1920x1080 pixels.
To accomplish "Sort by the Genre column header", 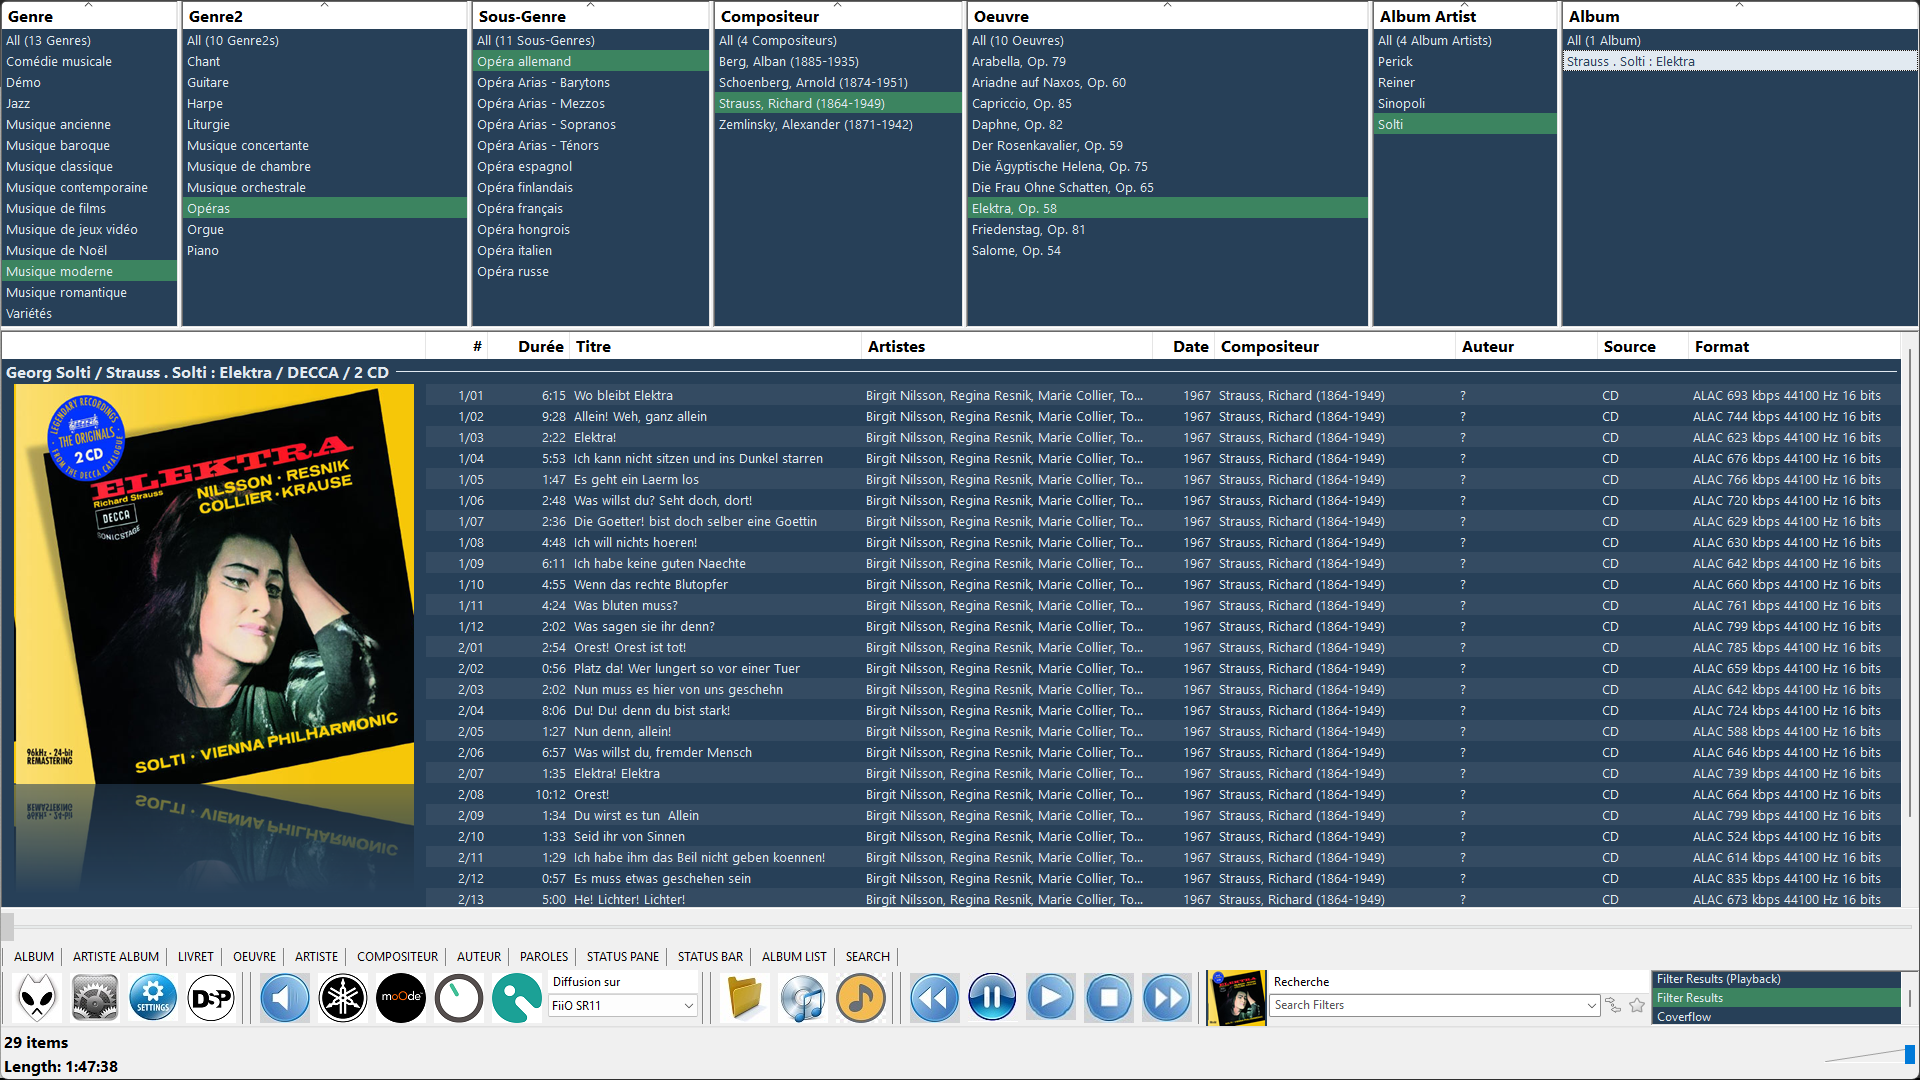I will tap(90, 16).
